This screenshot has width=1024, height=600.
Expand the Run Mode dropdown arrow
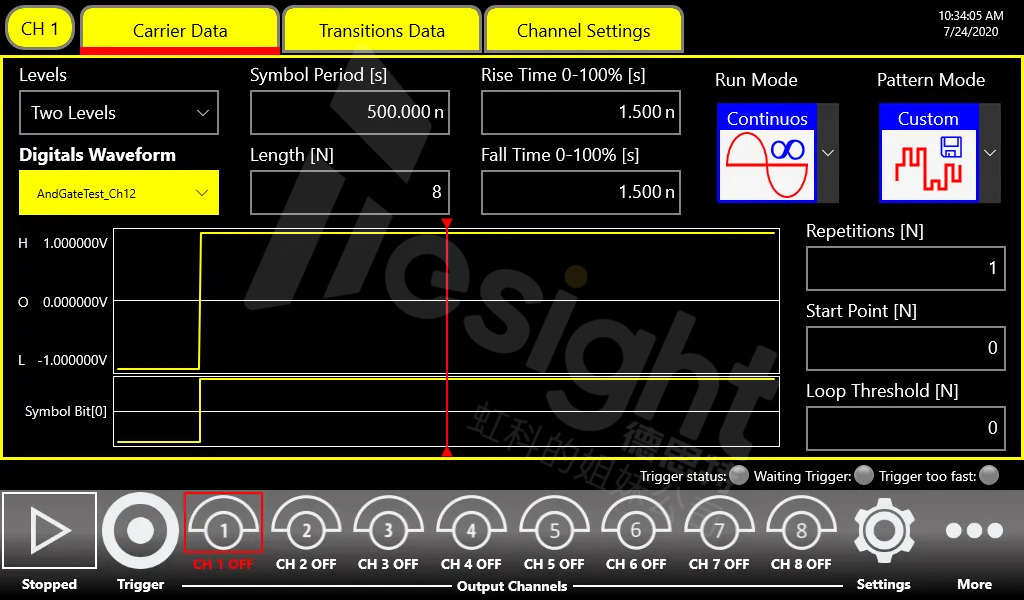(828, 153)
